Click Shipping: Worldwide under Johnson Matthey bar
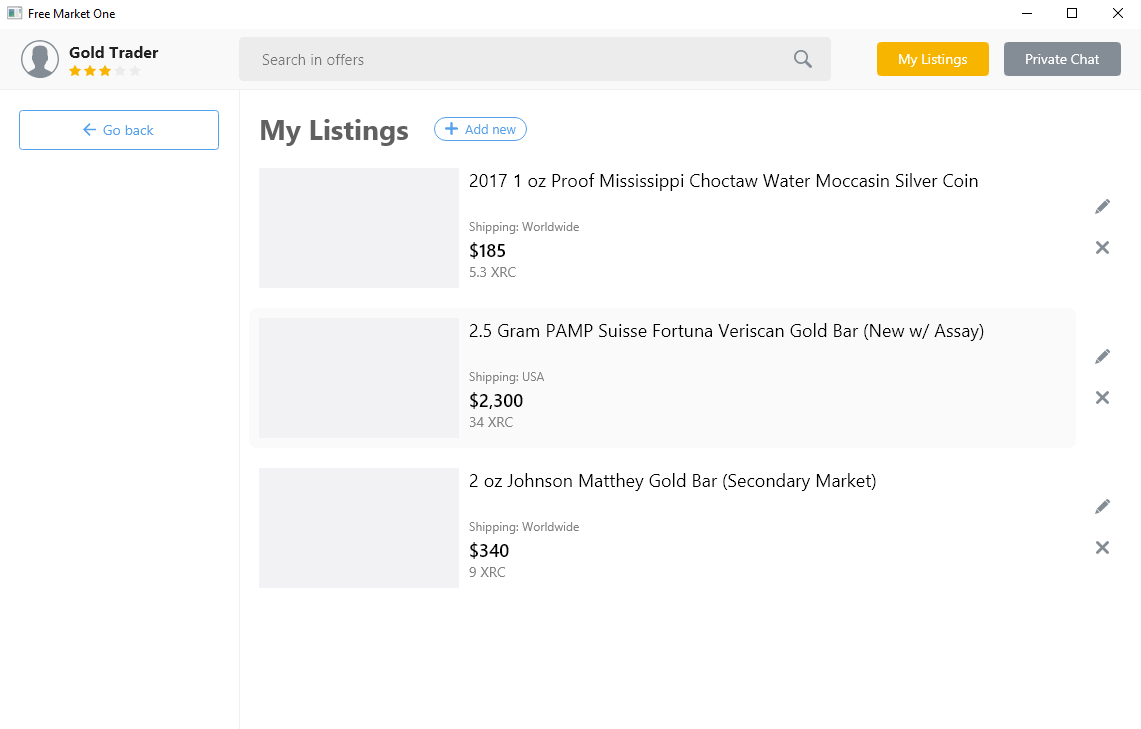The image size is (1141, 729). 524,527
